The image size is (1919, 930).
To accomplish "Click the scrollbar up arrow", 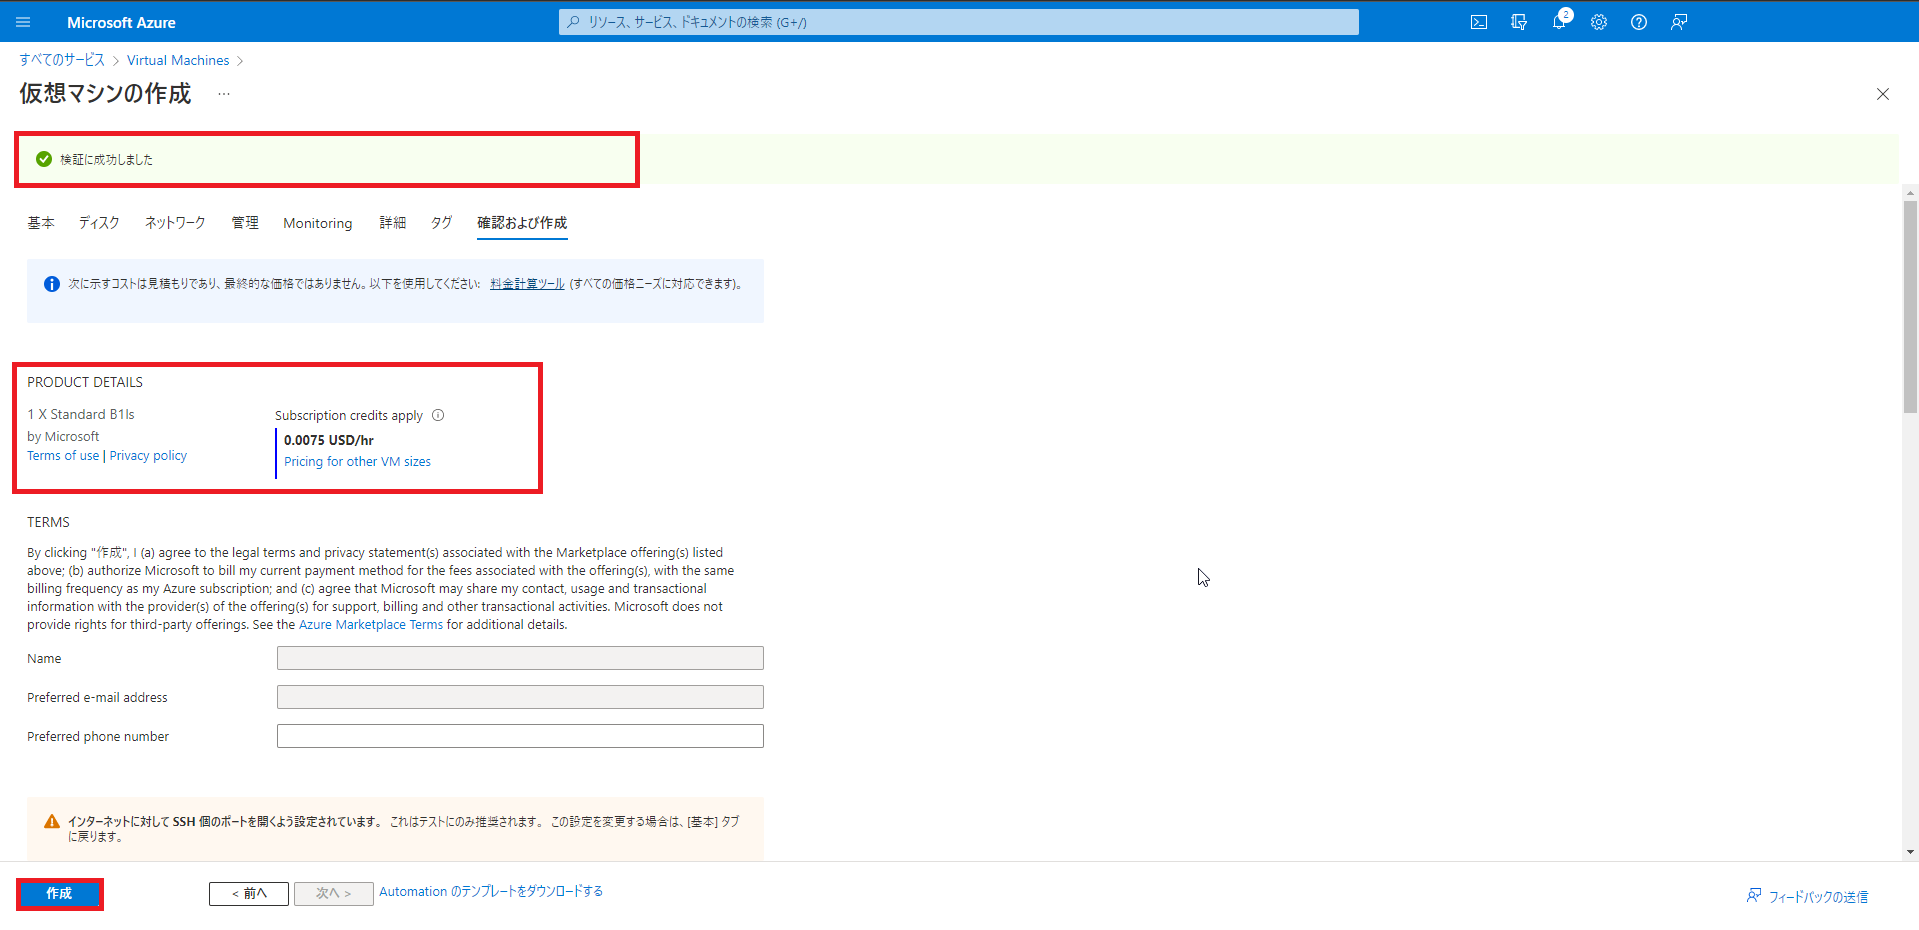I will click(1911, 192).
